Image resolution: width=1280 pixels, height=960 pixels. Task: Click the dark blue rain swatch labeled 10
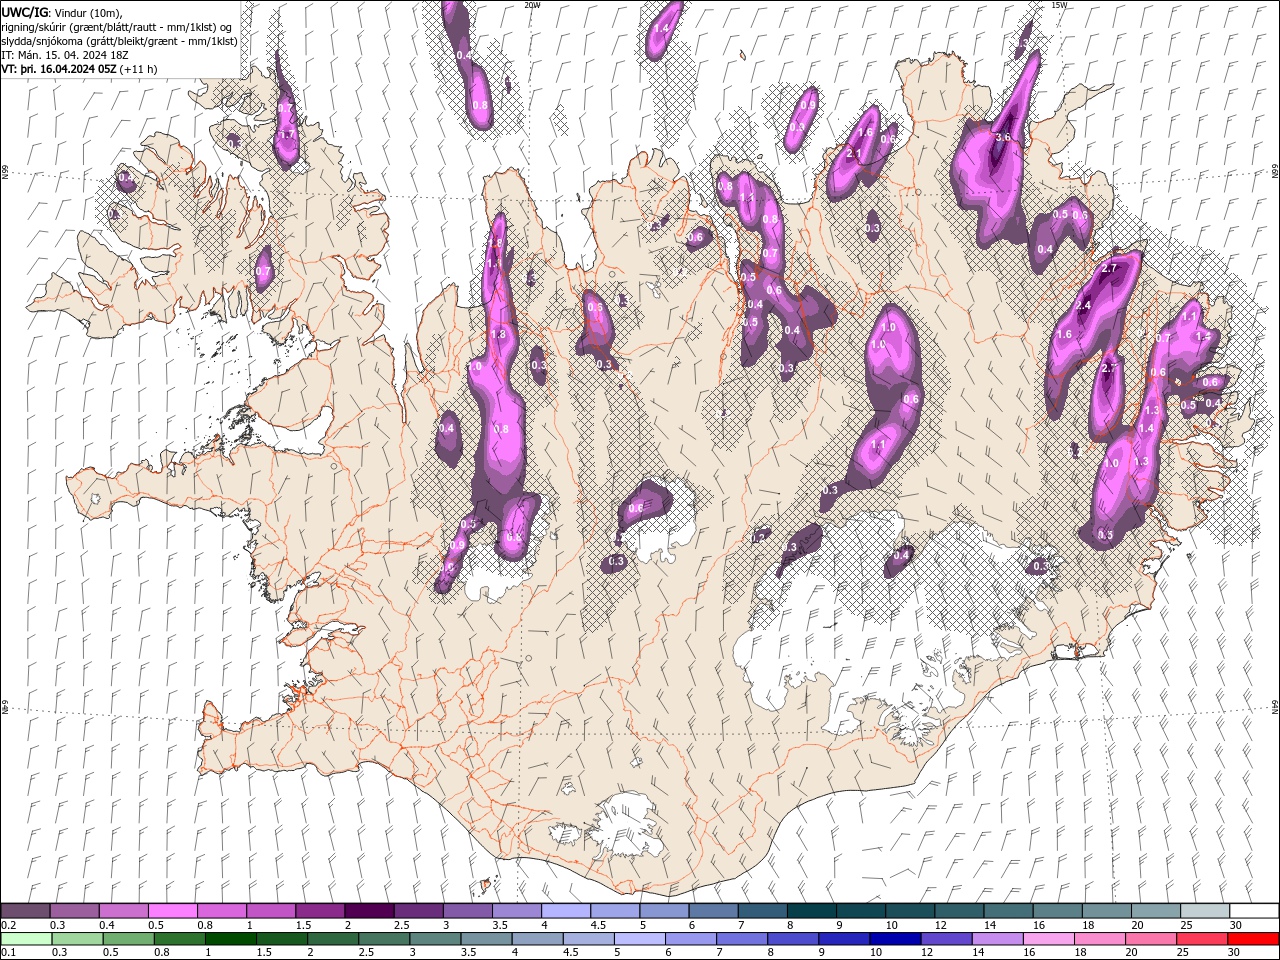(894, 939)
